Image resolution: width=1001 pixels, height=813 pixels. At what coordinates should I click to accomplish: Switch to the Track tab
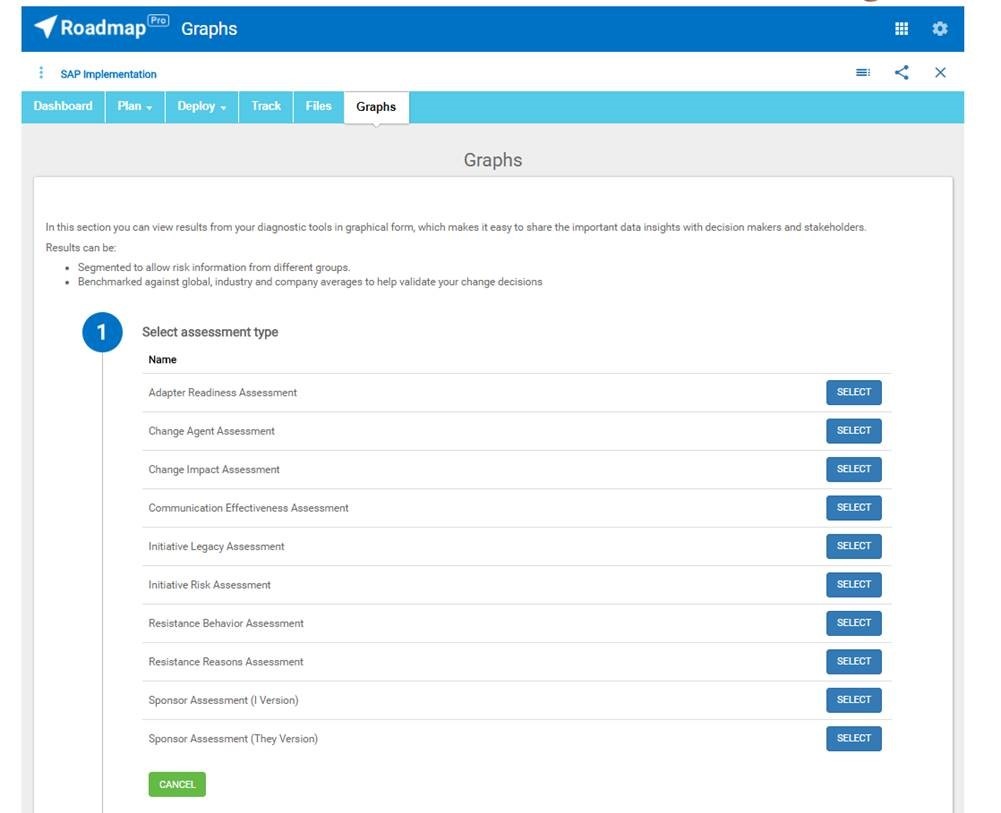click(266, 107)
